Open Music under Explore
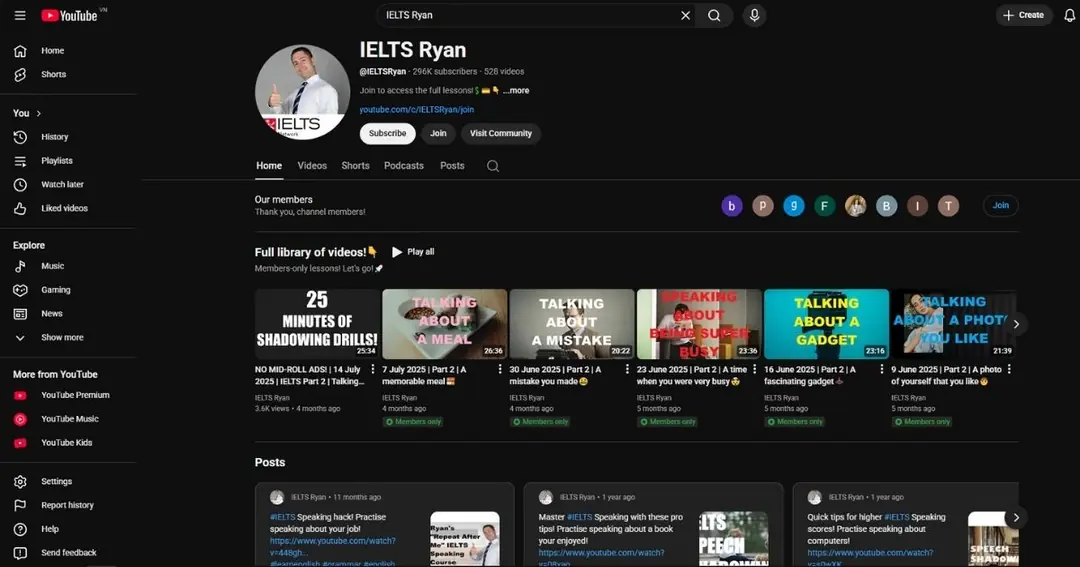Viewport: 1080px width, 567px height. tap(52, 266)
